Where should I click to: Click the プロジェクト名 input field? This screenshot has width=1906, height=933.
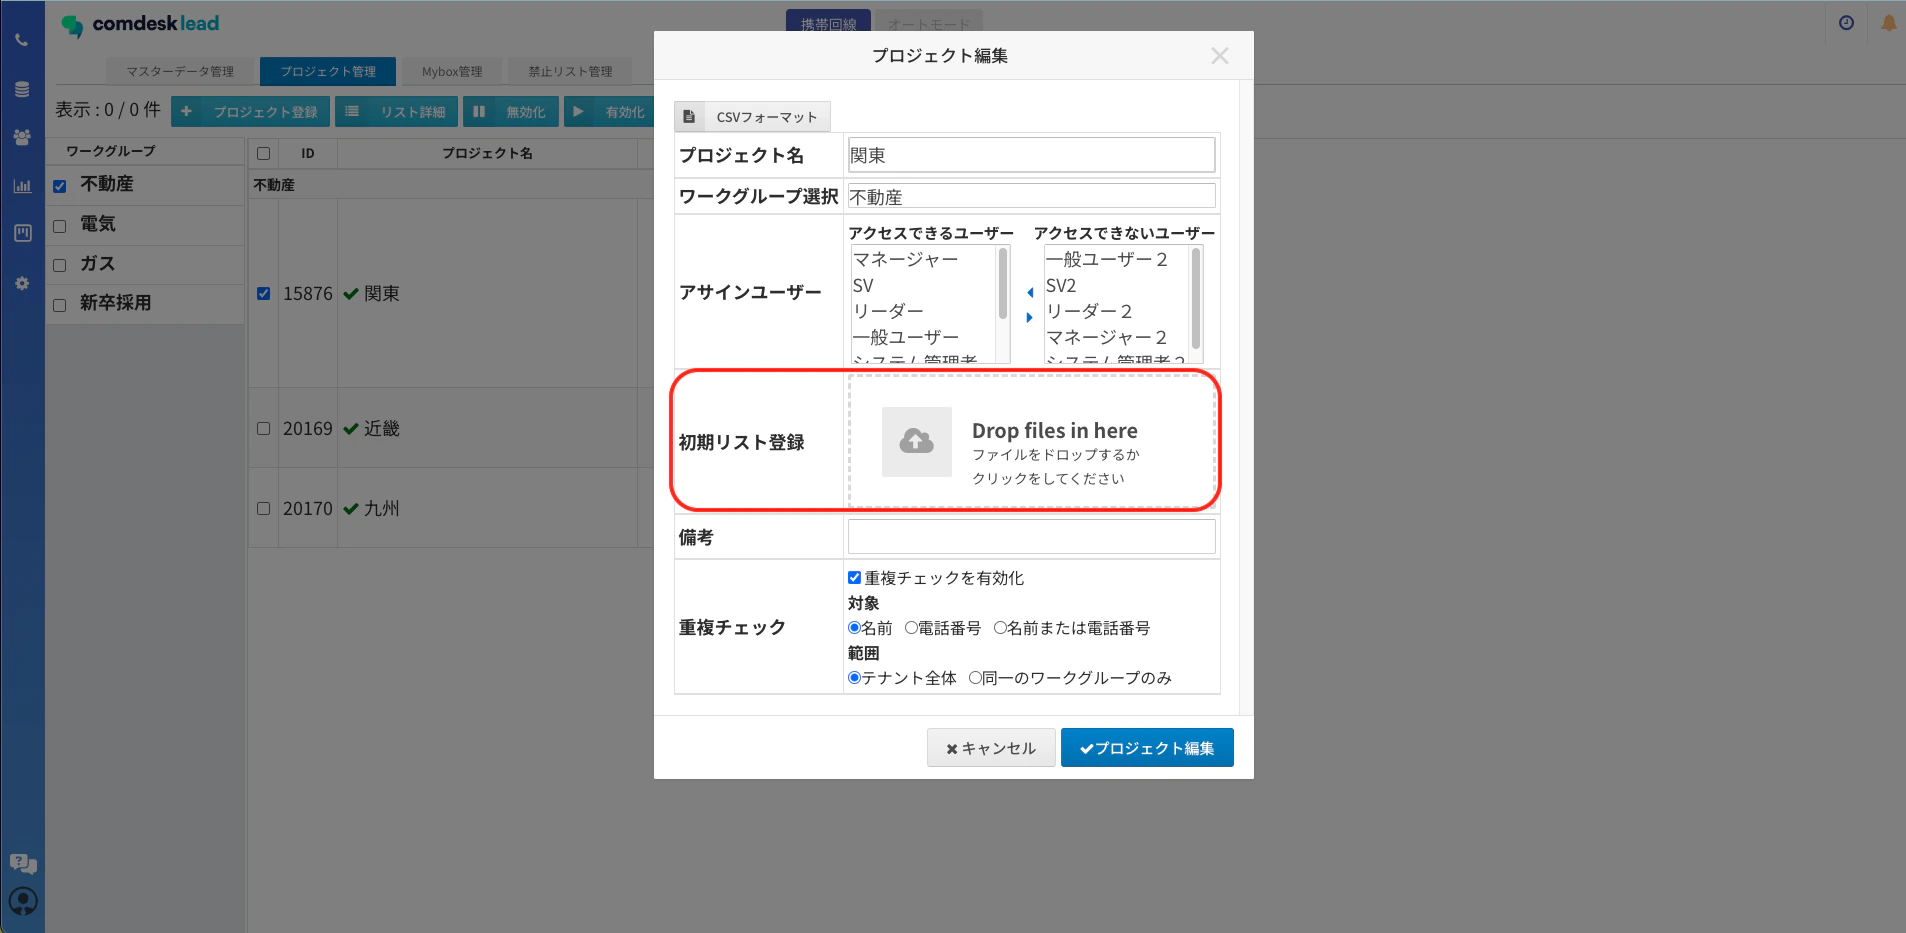(1032, 155)
